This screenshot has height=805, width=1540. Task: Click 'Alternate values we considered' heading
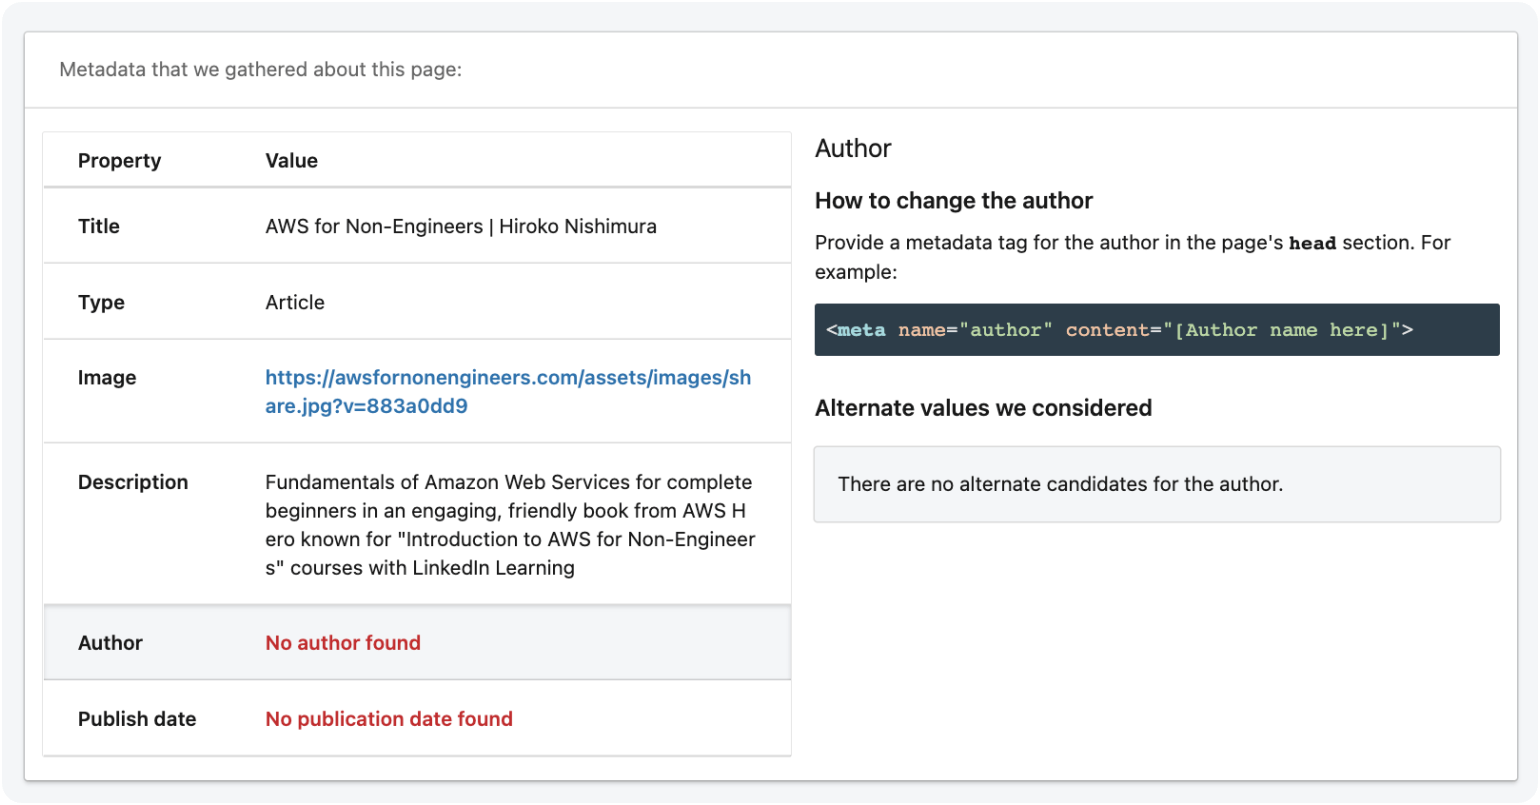click(x=983, y=408)
